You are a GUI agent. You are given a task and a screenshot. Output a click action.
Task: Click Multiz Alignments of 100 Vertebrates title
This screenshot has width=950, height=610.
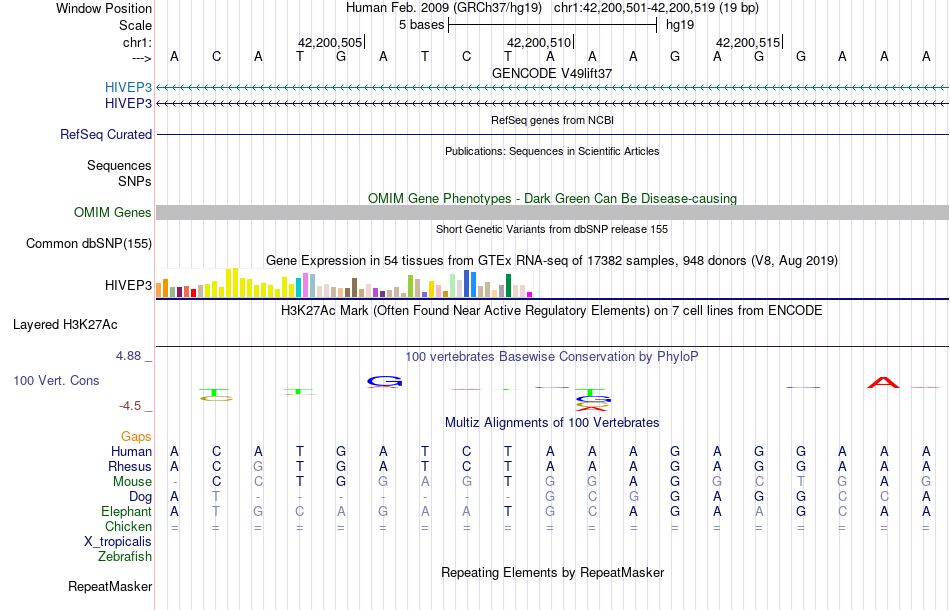click(x=552, y=423)
